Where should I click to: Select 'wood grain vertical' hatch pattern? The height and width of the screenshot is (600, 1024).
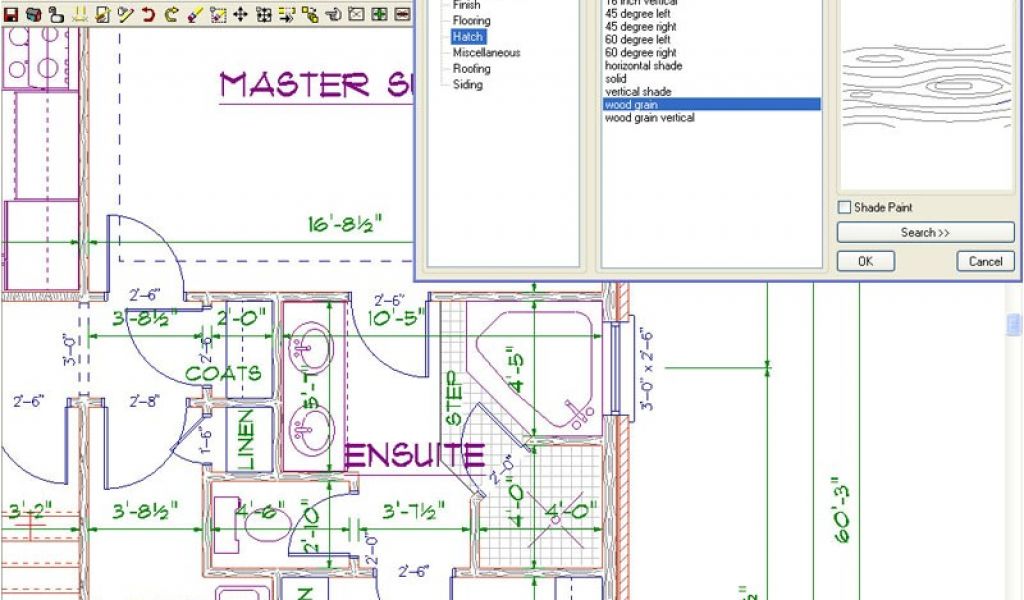coord(649,118)
